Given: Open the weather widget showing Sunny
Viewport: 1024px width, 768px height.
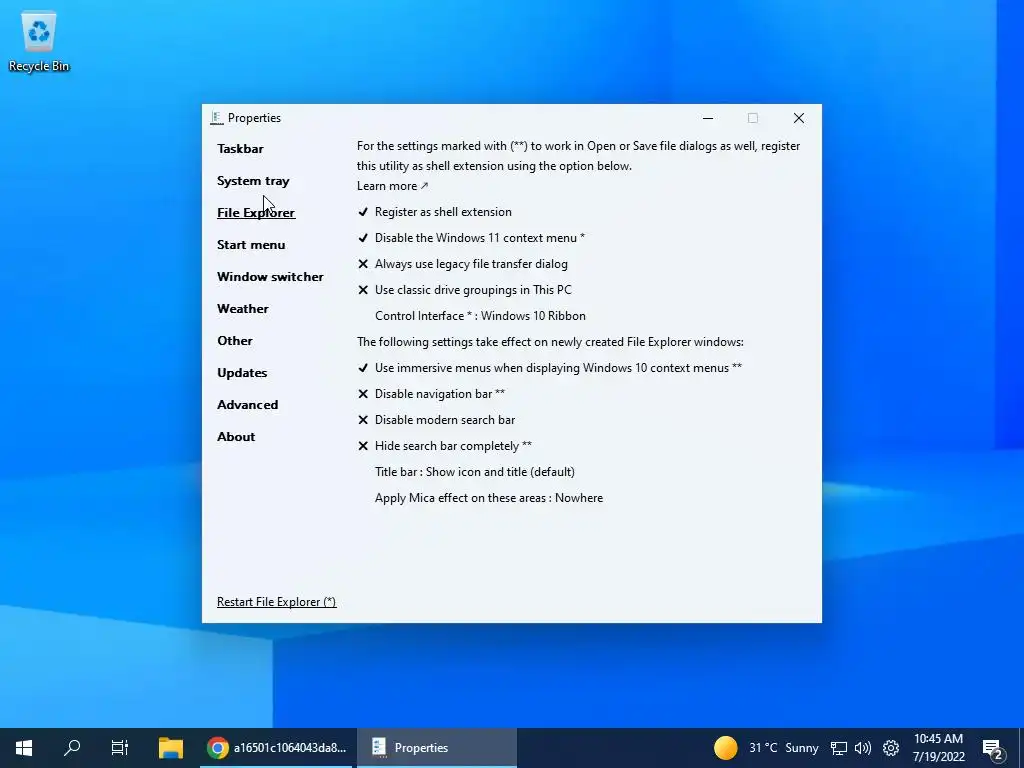Looking at the screenshot, I should [765, 748].
